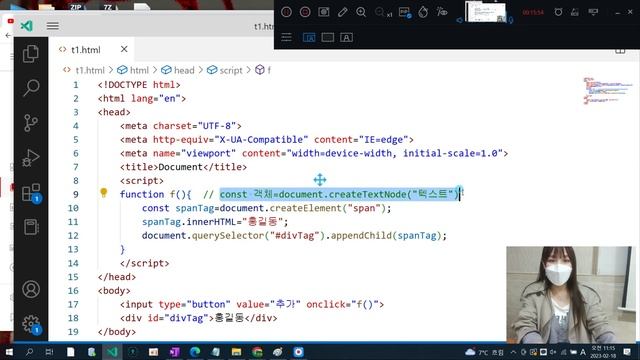Click line number 9 in gutter

[76, 194]
